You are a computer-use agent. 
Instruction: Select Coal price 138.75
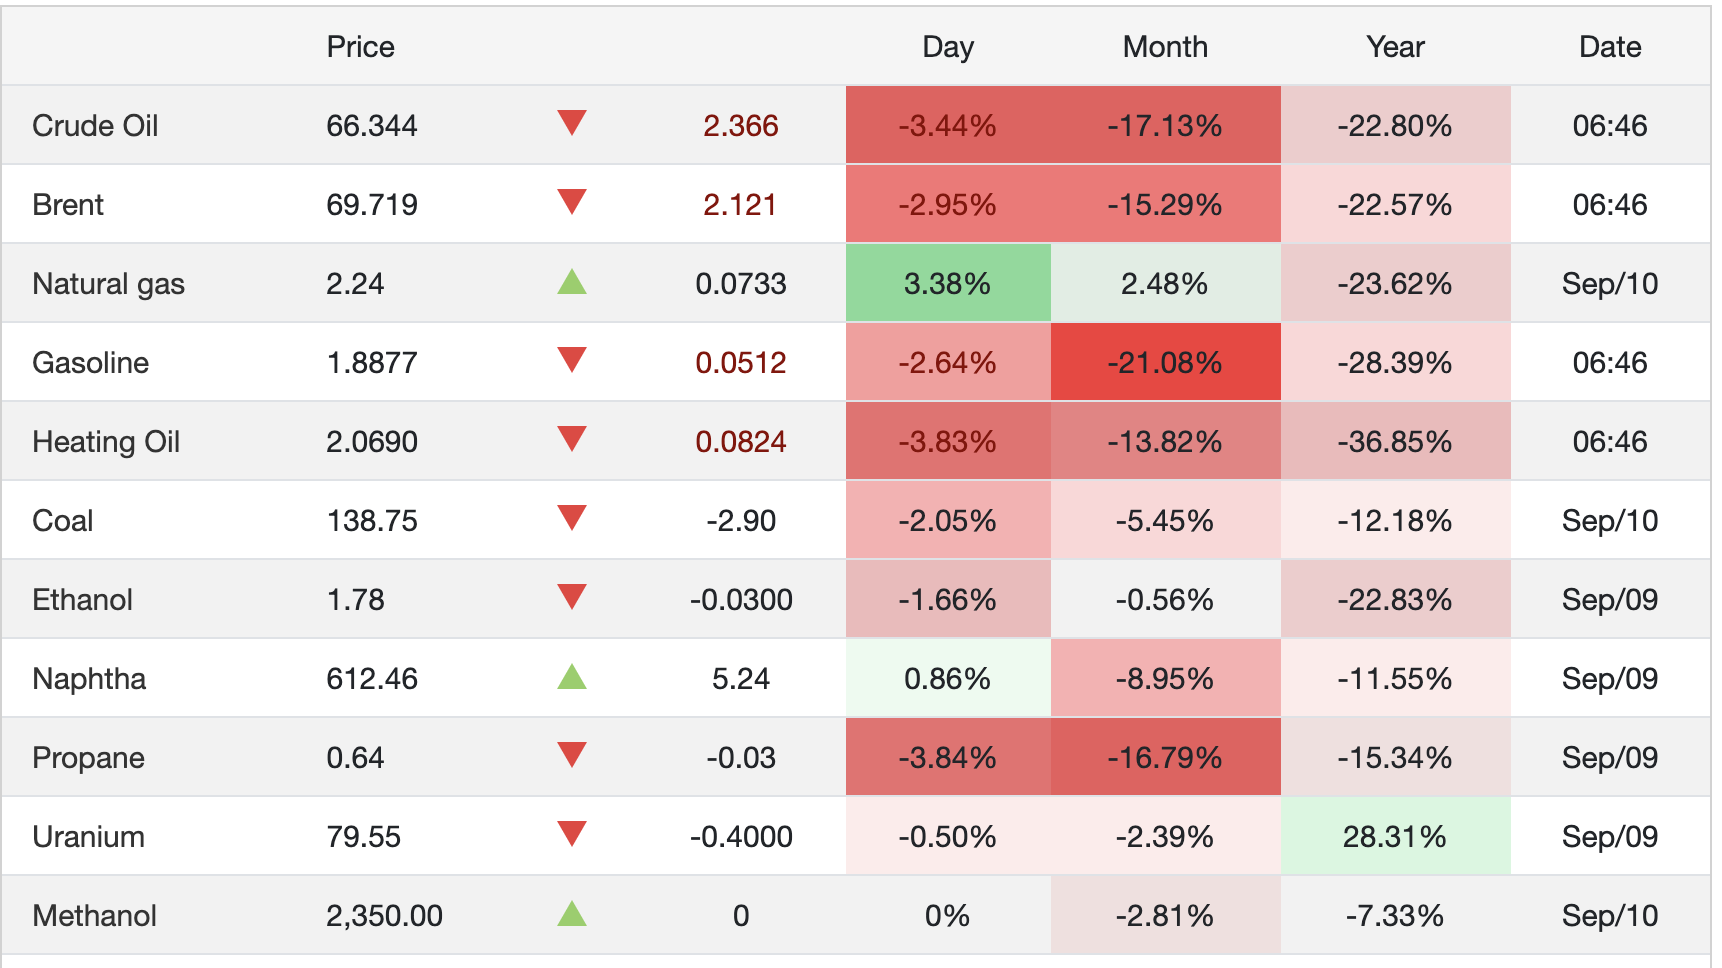click(x=371, y=521)
